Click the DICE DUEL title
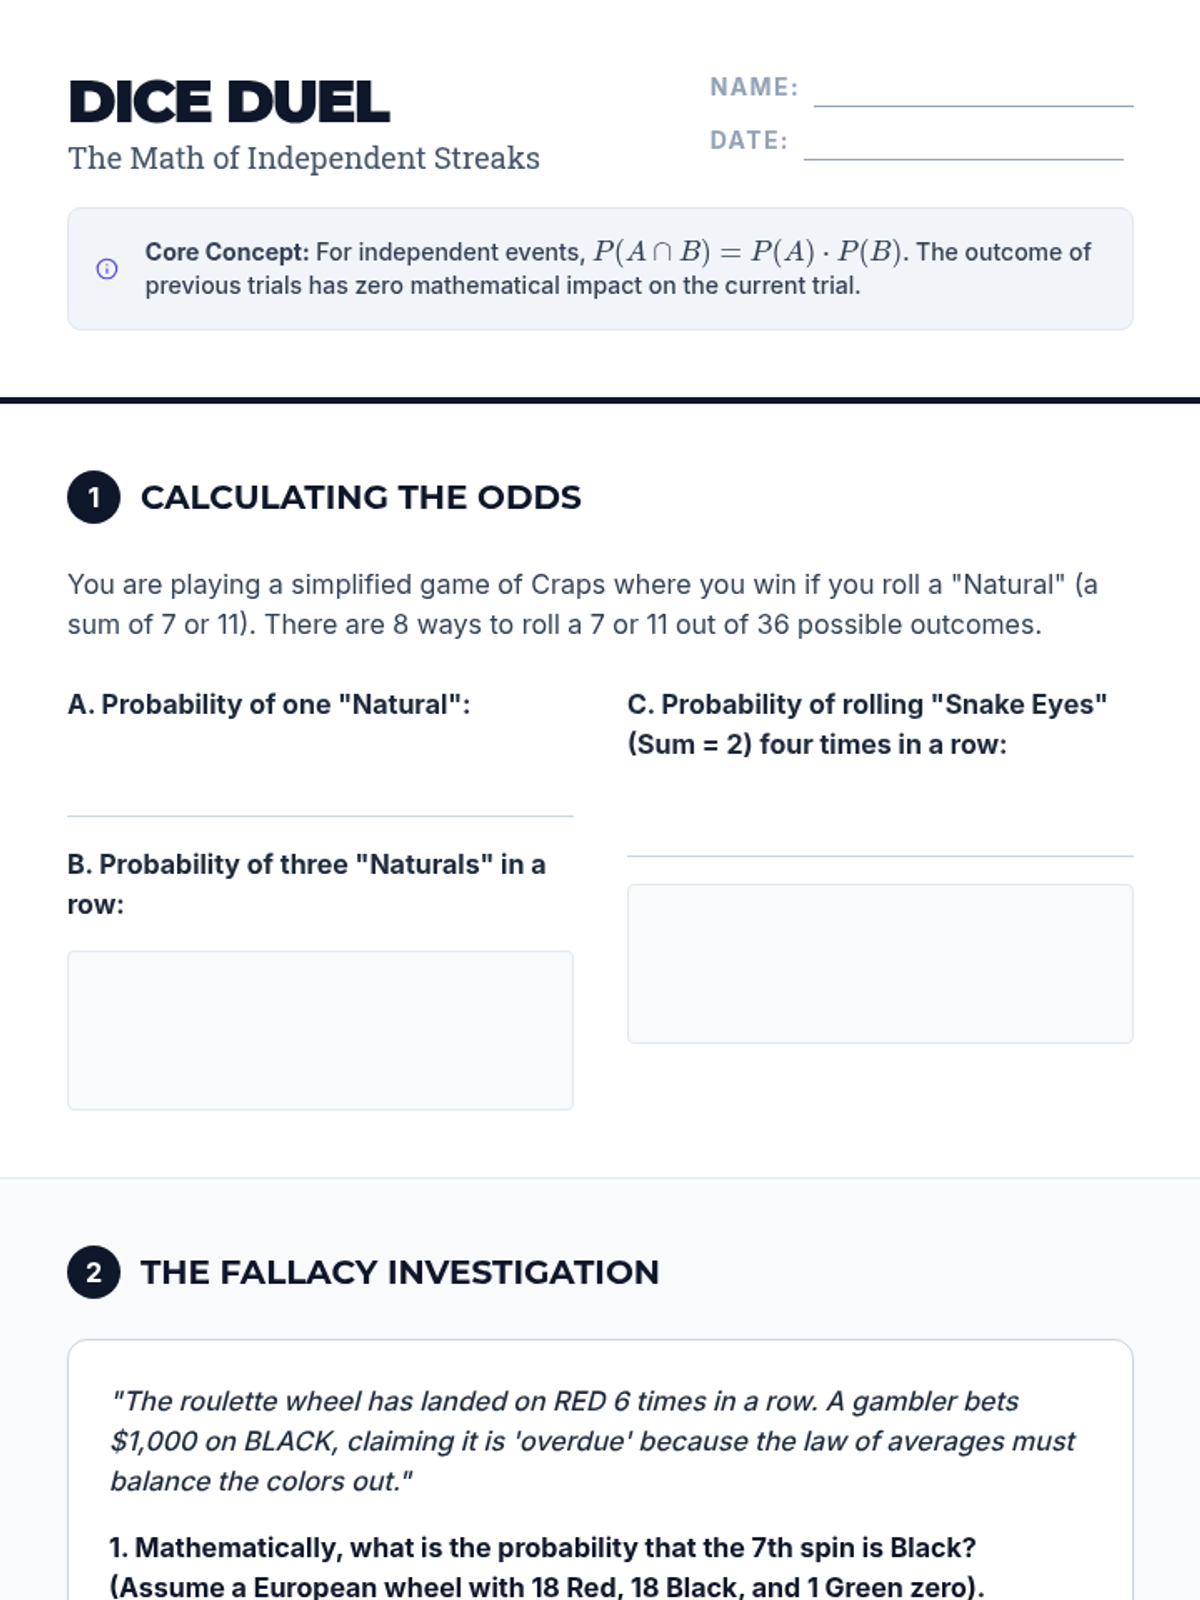 pos(229,102)
